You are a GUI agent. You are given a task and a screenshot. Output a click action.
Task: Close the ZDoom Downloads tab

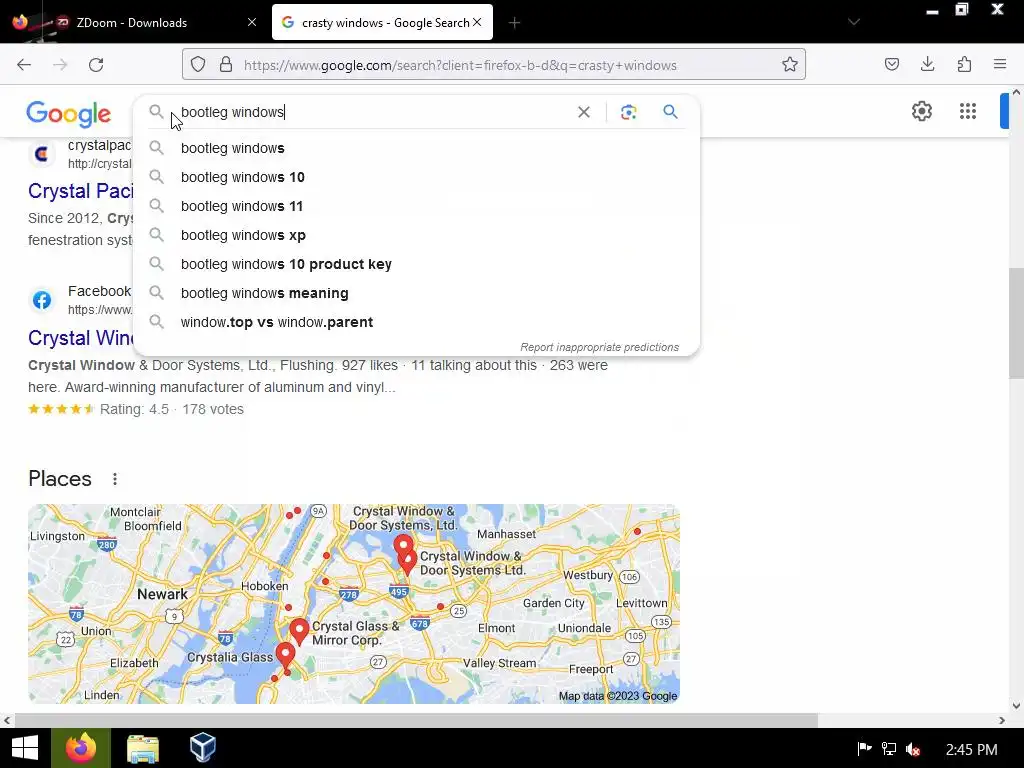[252, 22]
